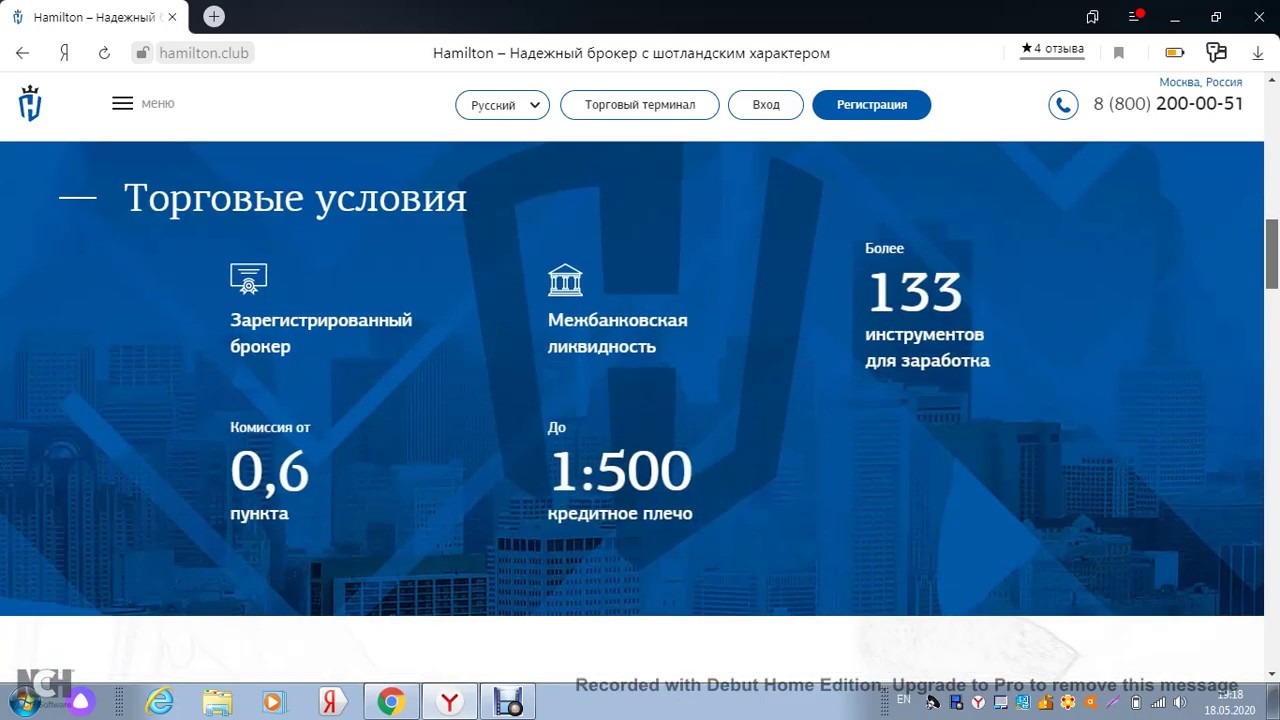Open browser downloads arrow icon
The image size is (1280, 720).
tap(1258, 53)
